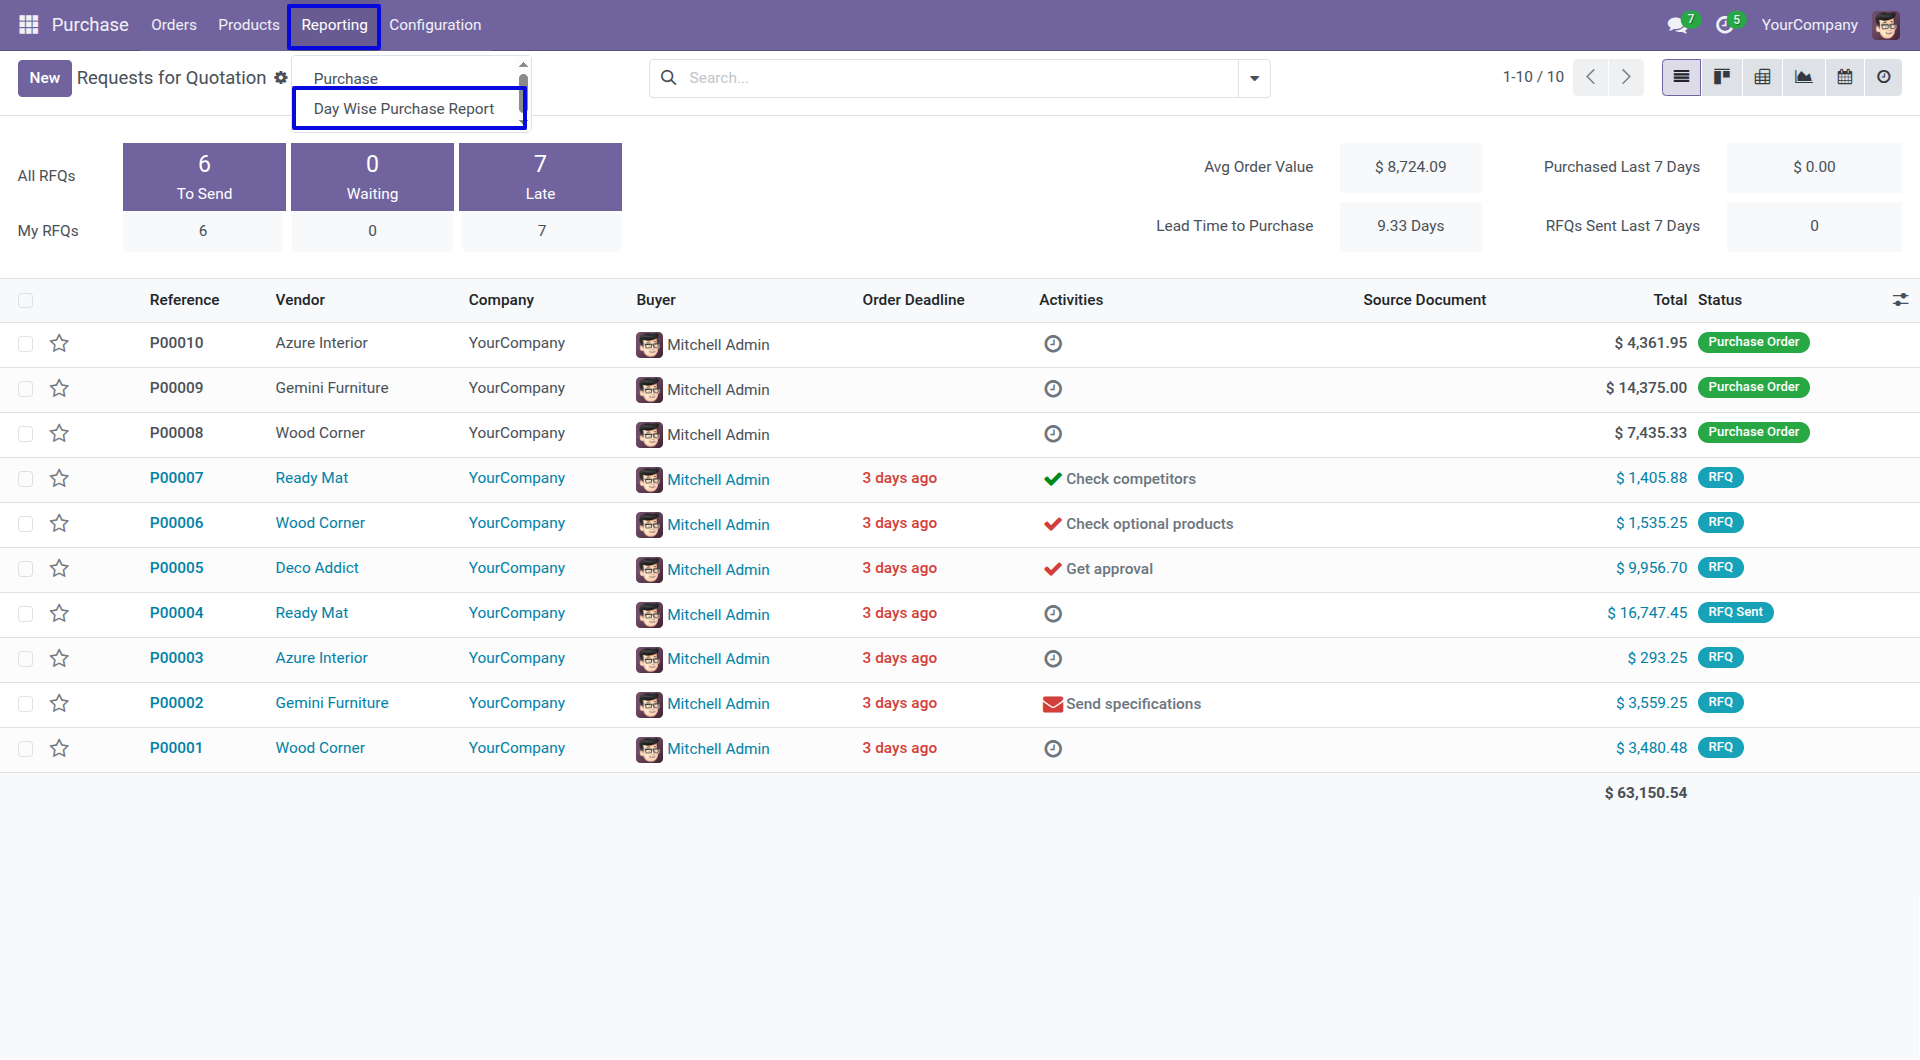
Task: Open the YourCompany company switcher
Action: tap(1809, 25)
